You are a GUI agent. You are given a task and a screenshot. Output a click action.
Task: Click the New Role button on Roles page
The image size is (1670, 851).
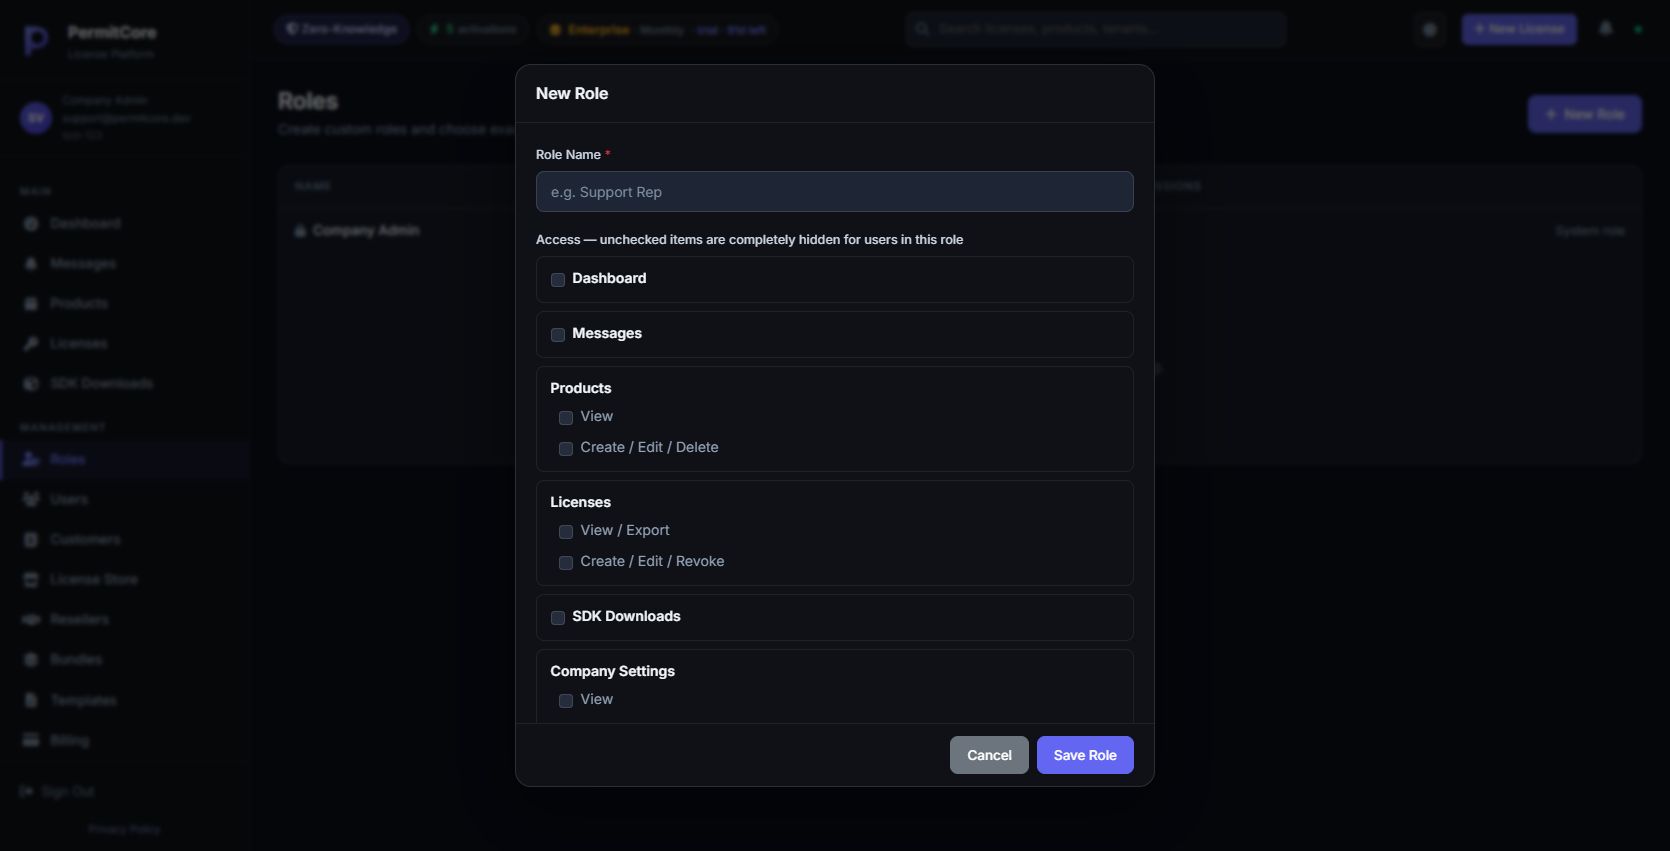[x=1585, y=114]
